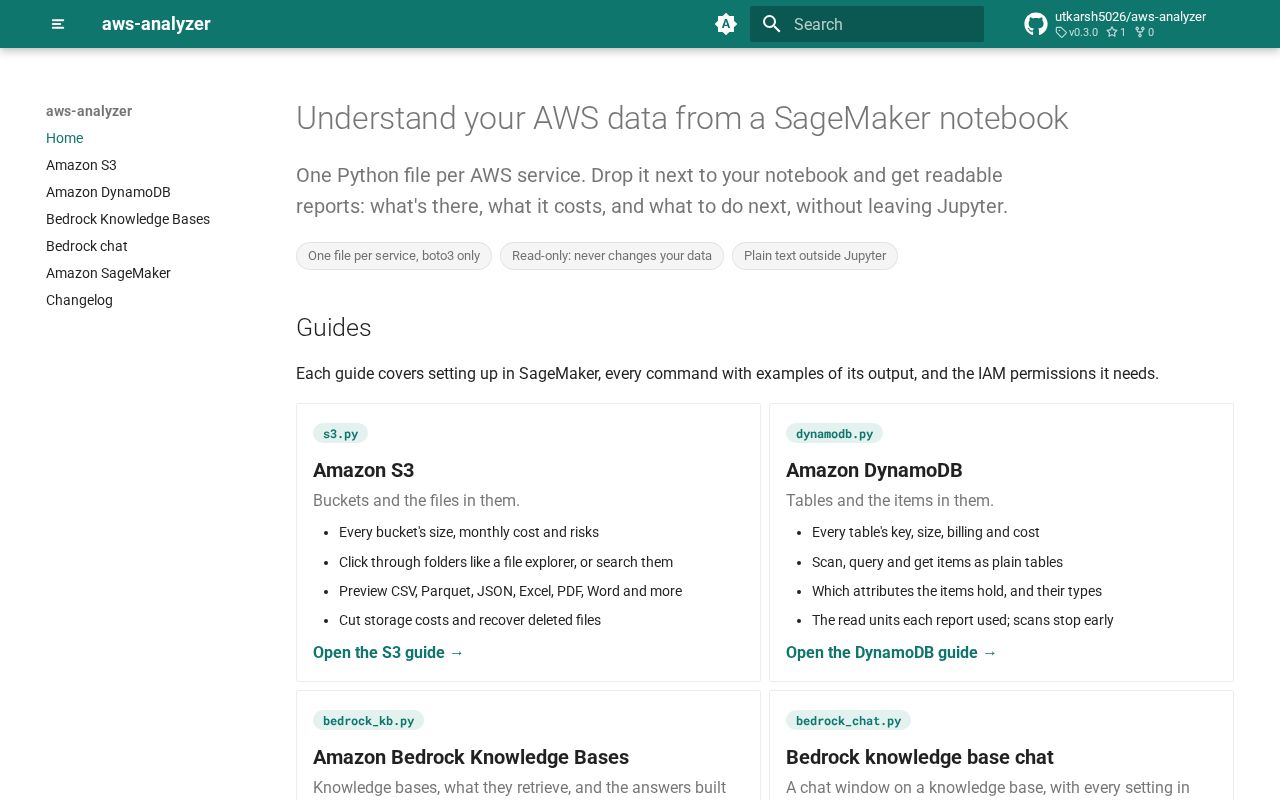Click the Amazon S3 card heading
Viewport: 1280px width, 800px height.
363,470
